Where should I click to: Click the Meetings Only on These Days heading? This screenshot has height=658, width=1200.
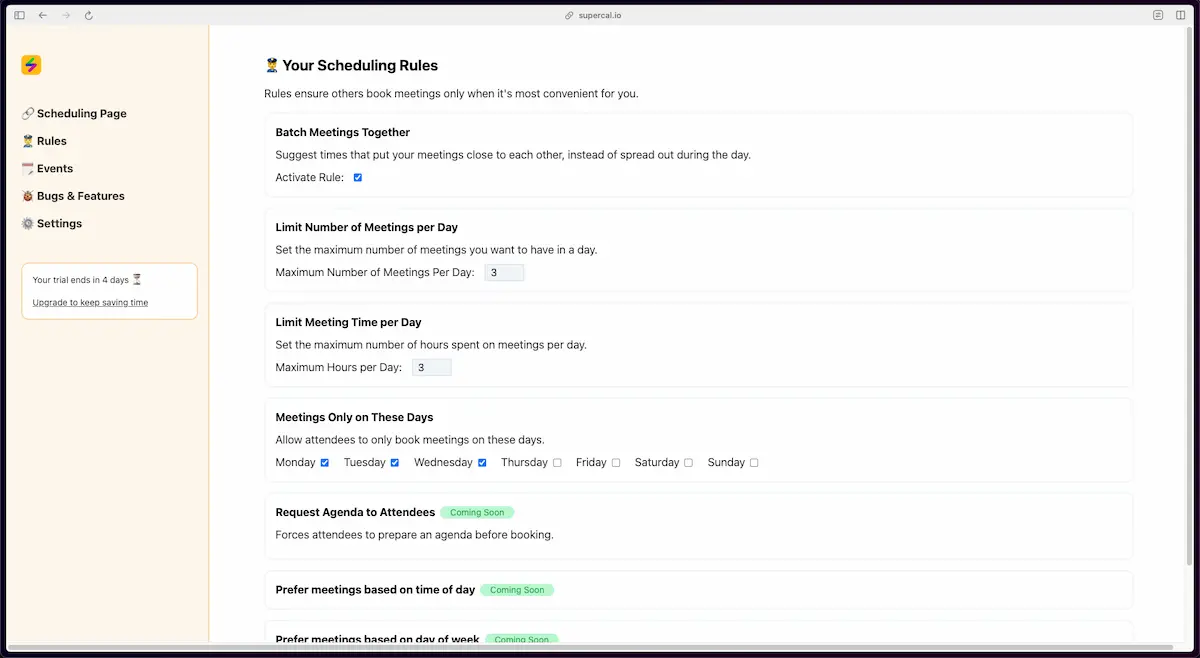pyautogui.click(x=355, y=418)
